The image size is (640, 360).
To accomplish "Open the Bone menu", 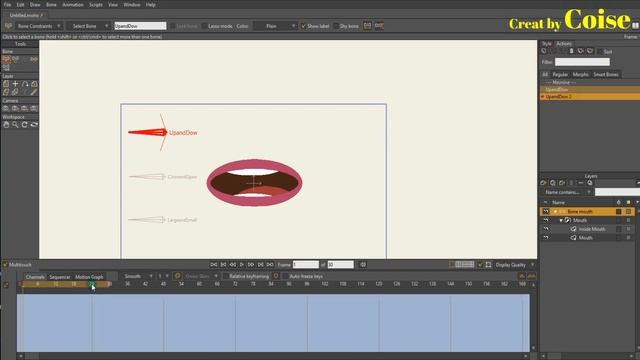I will click(x=51, y=4).
